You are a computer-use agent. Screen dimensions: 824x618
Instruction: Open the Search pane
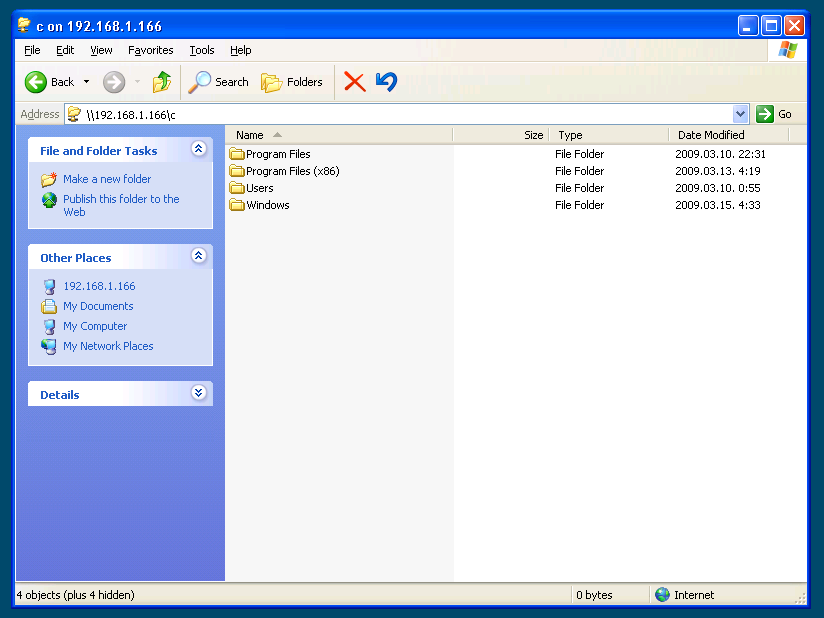pyautogui.click(x=219, y=82)
